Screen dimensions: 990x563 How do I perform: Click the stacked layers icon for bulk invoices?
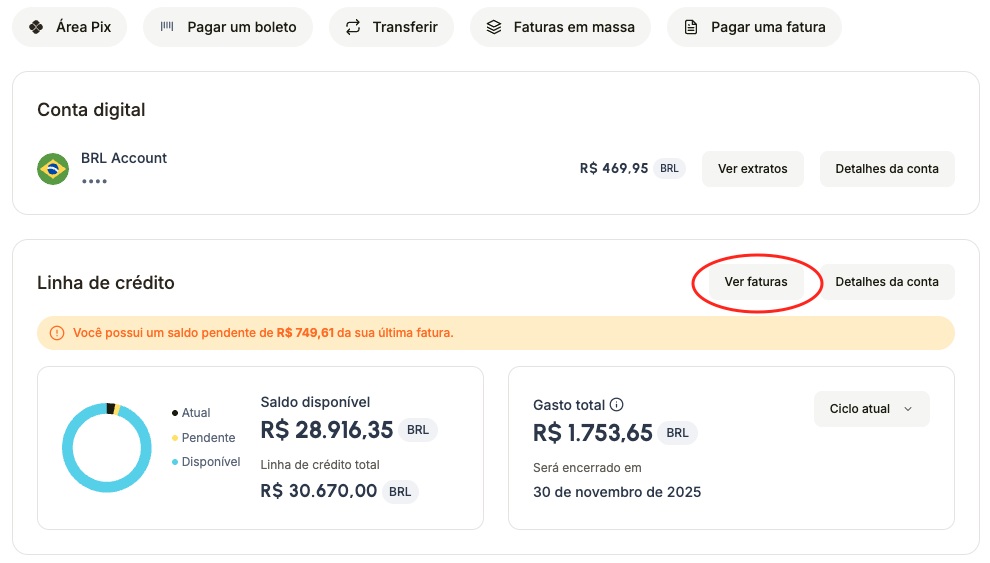pyautogui.click(x=494, y=27)
